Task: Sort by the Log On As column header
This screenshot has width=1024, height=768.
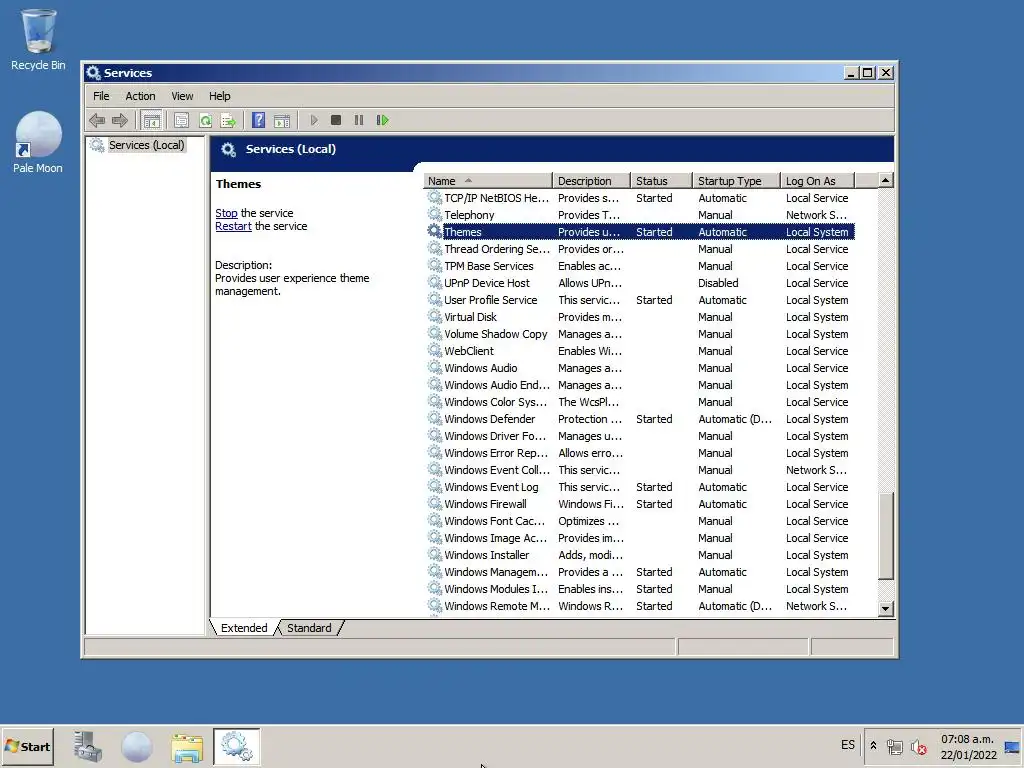Action: coord(818,181)
